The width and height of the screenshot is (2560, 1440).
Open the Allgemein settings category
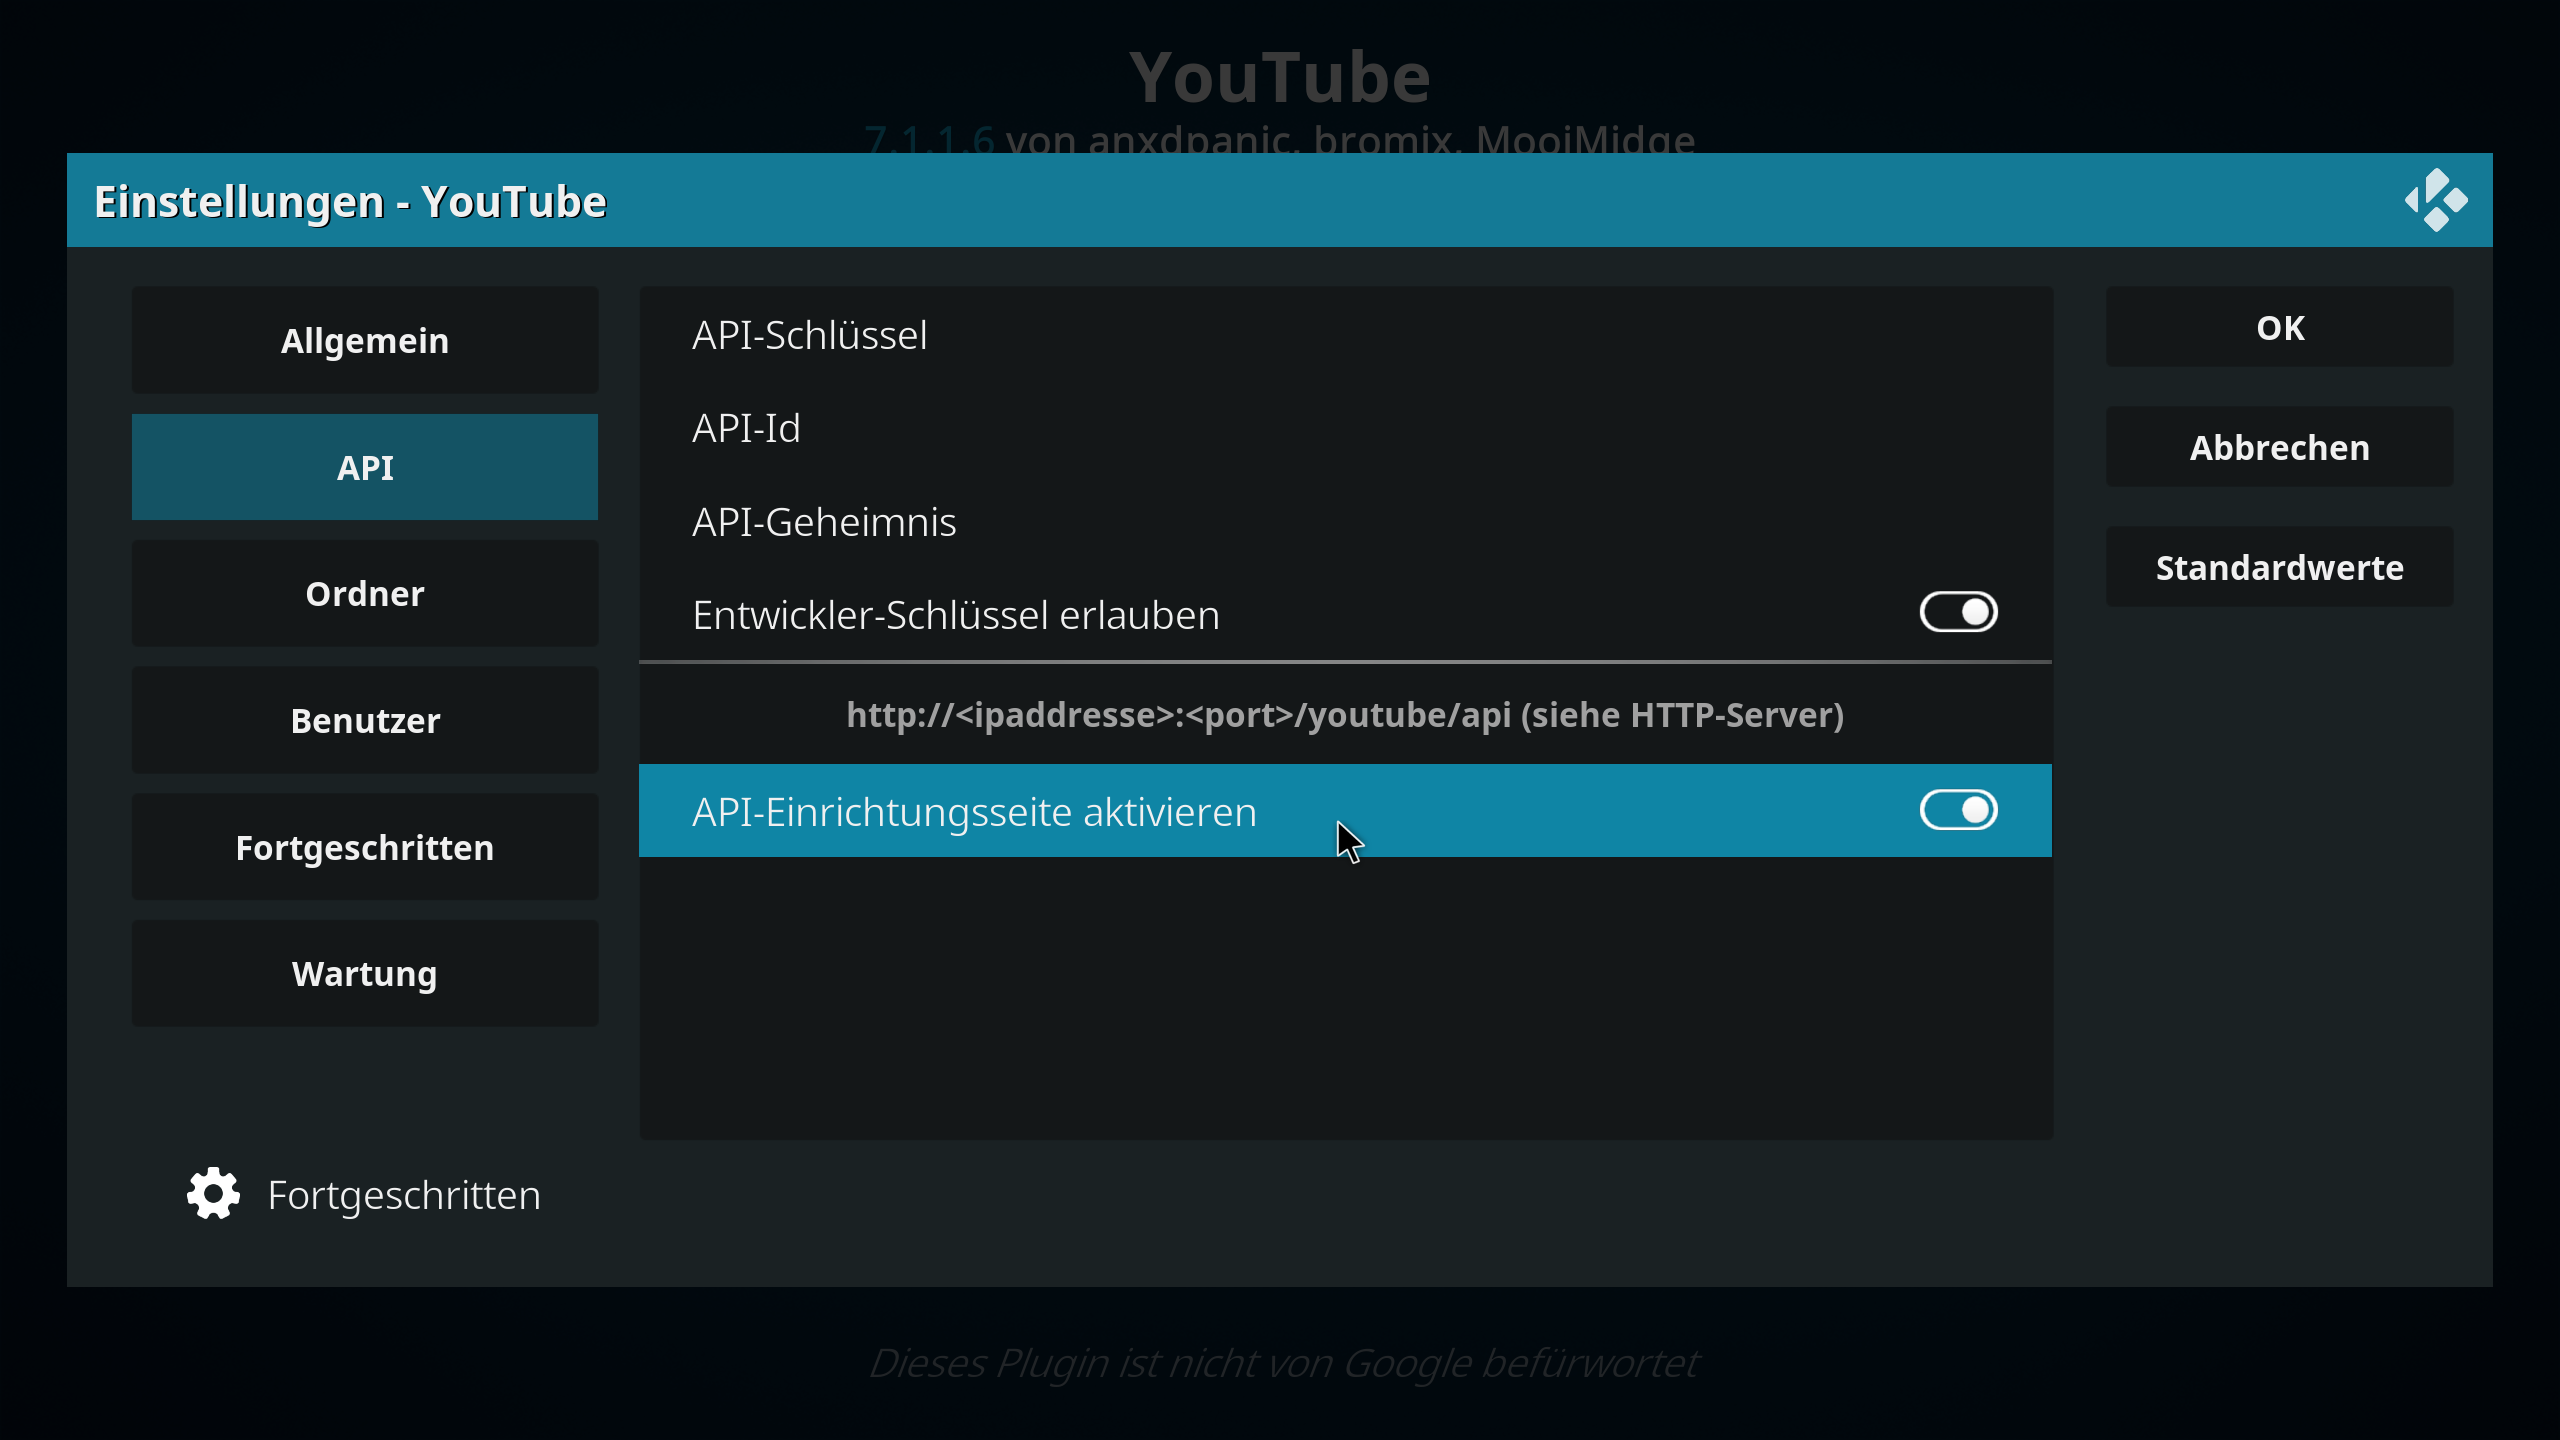[365, 340]
